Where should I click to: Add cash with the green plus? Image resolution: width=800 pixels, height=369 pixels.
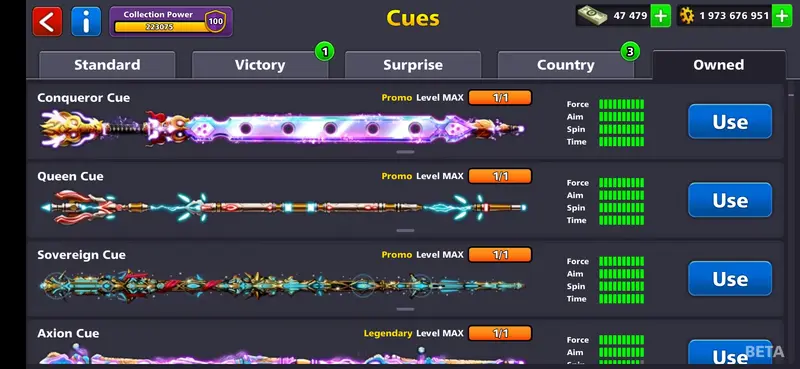coord(660,16)
